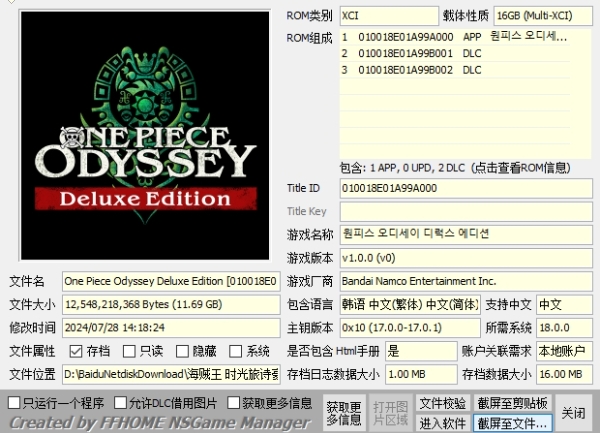Click the 获取更多信息 button
The image size is (601, 433).
pos(344,413)
